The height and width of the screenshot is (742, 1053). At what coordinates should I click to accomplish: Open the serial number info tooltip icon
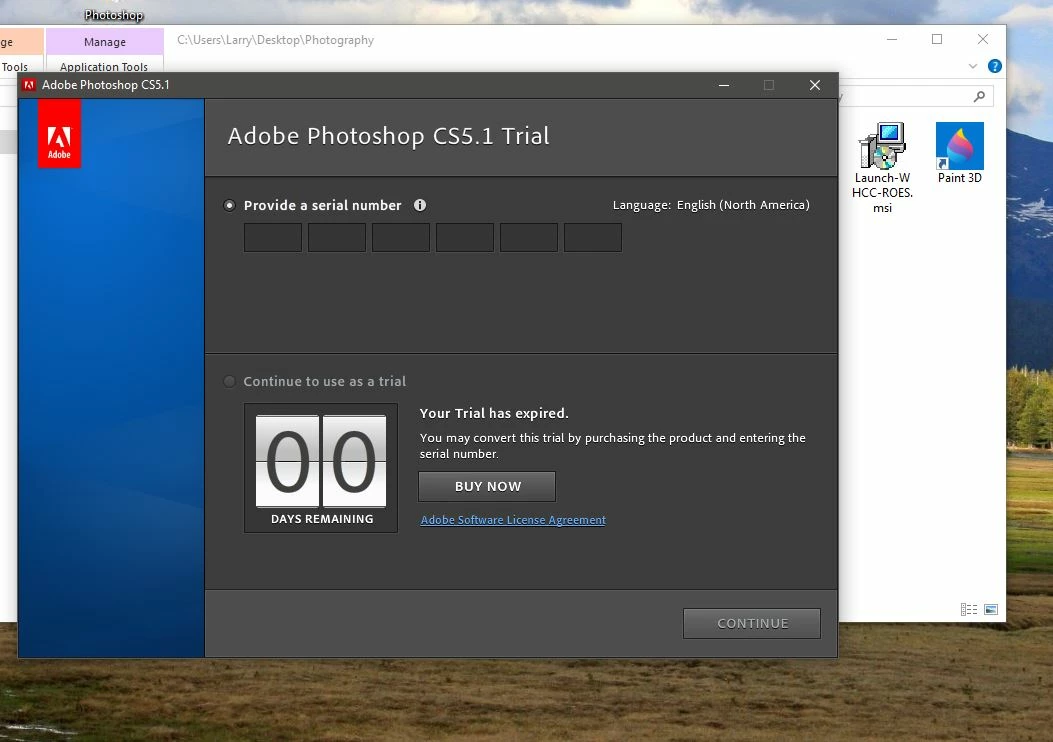click(x=420, y=205)
